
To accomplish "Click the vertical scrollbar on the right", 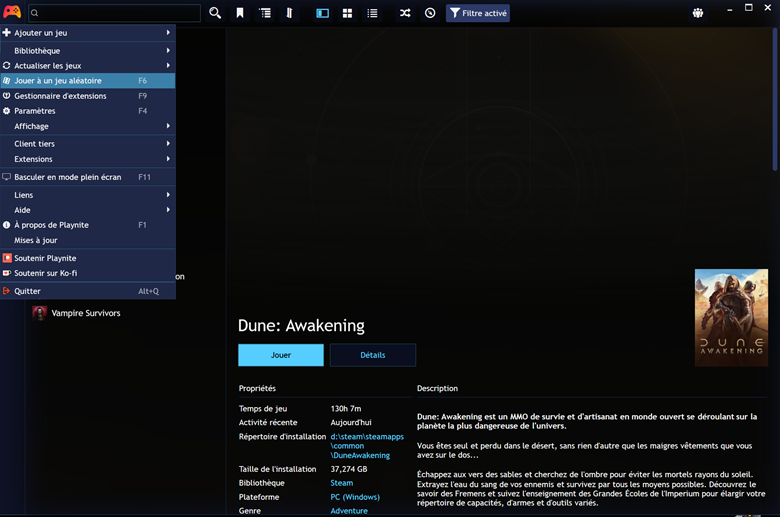I will point(776,100).
